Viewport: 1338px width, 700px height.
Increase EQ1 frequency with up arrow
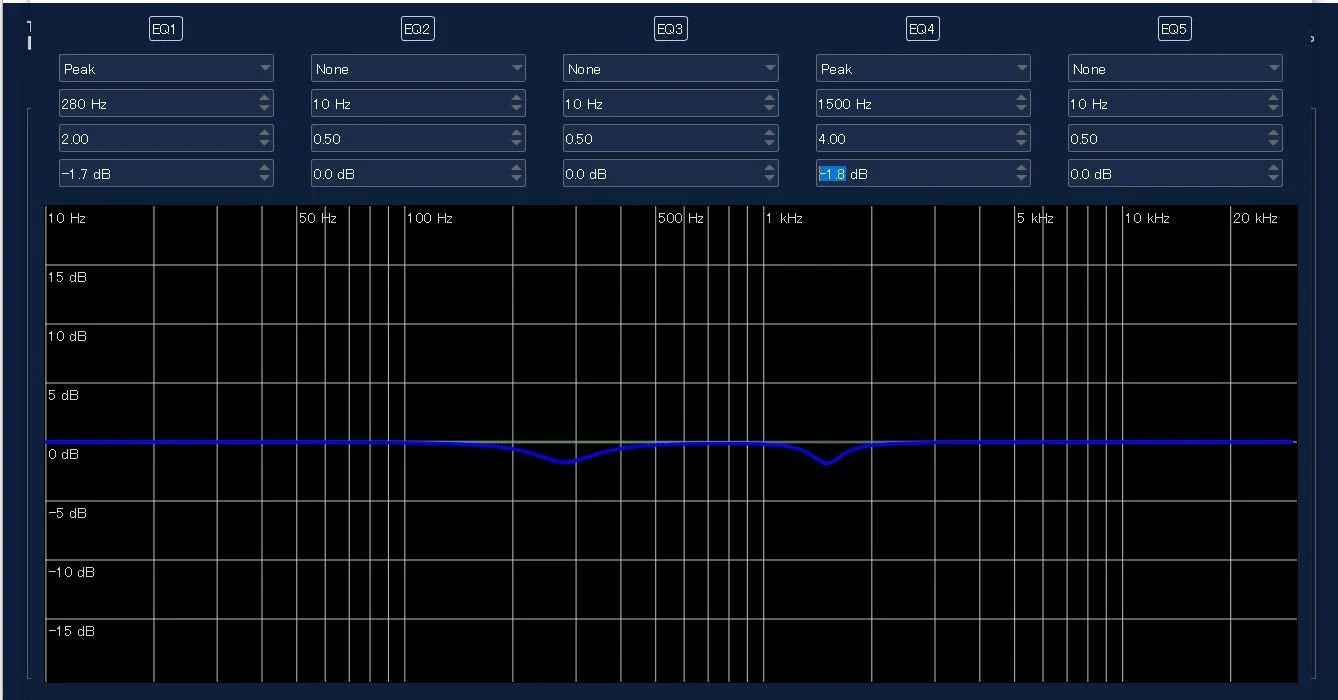tap(265, 98)
